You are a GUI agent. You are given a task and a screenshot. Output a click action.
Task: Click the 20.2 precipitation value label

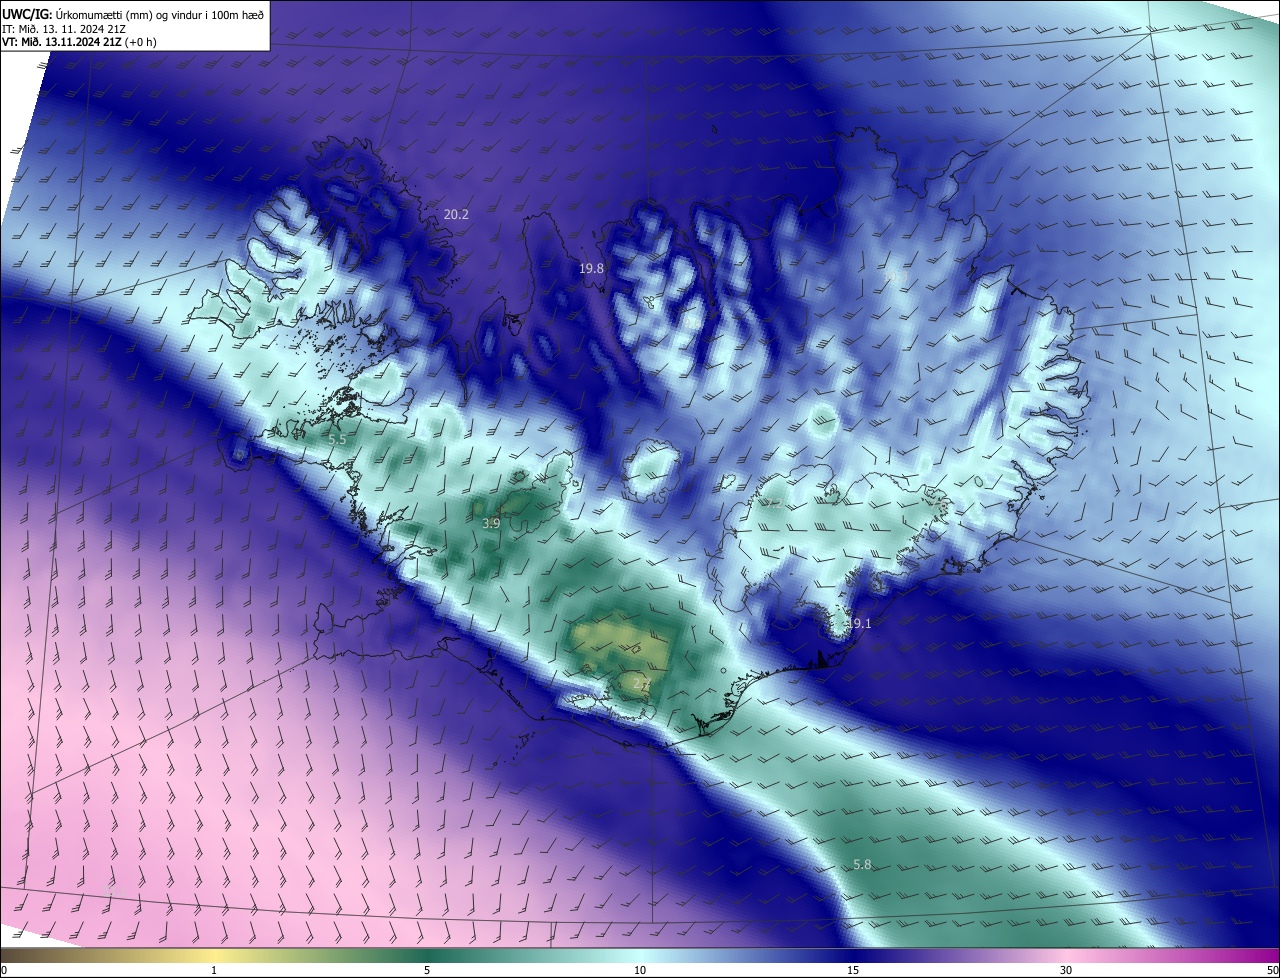456,214
